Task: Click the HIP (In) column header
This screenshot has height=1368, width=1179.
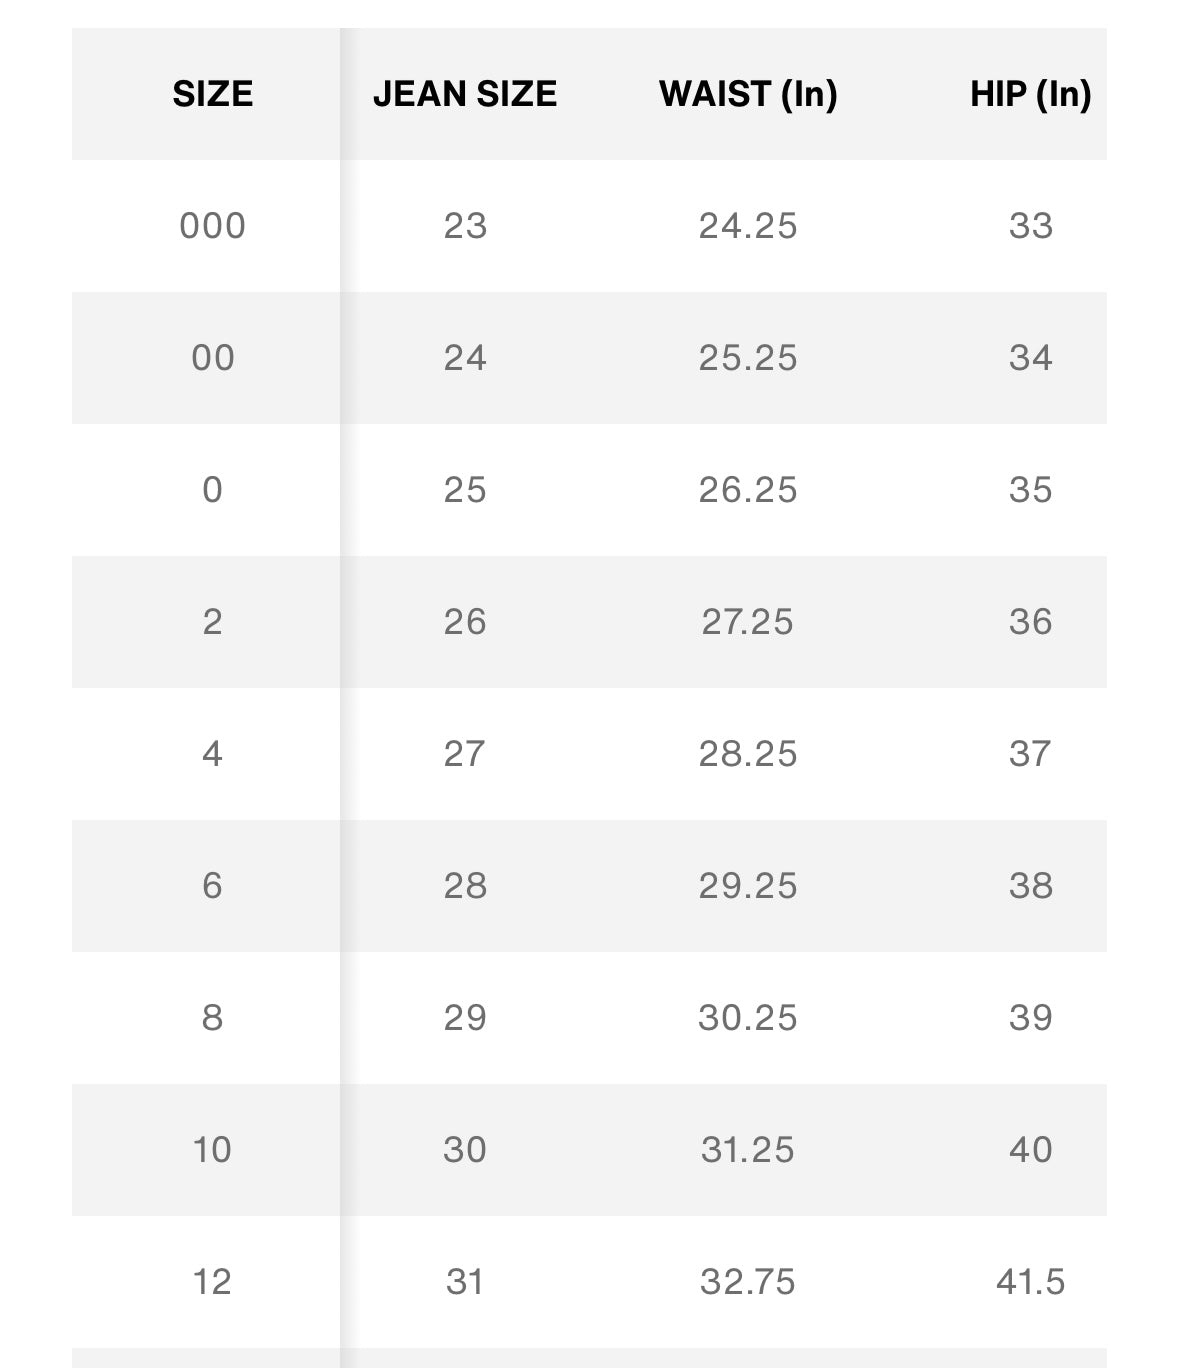Action: pyautogui.click(x=1030, y=94)
